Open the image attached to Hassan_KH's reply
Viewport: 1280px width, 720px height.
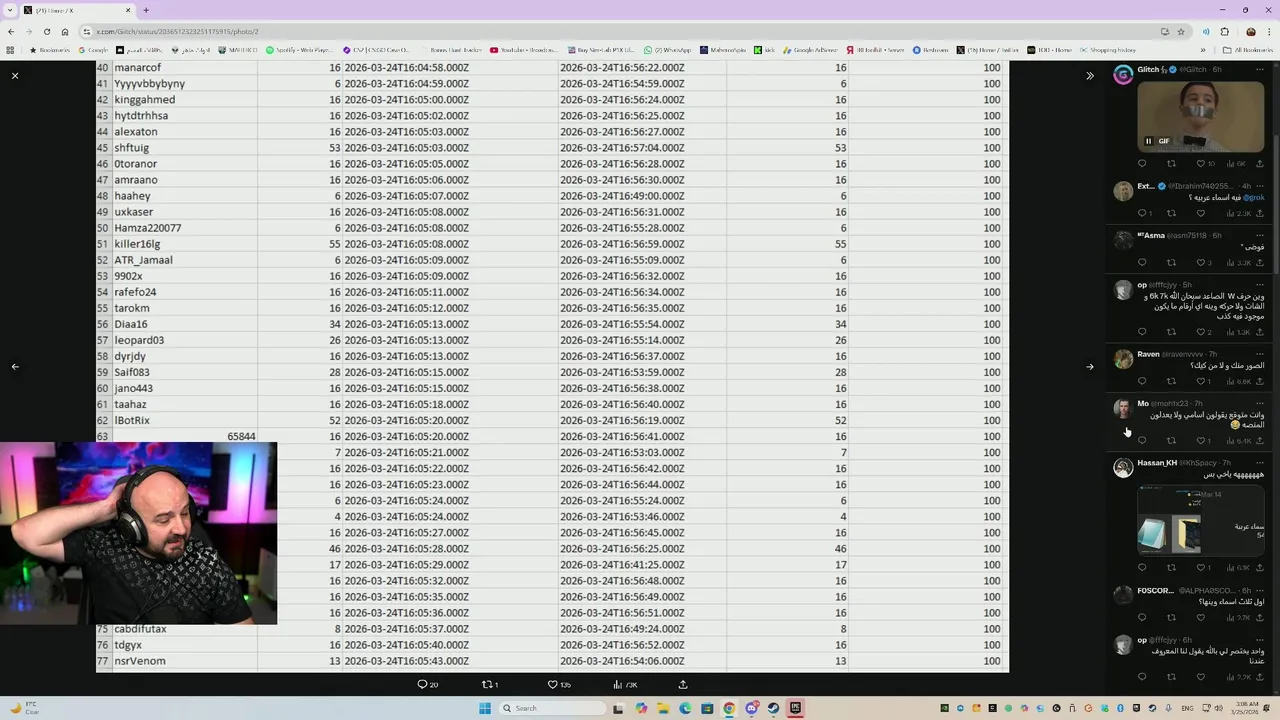[1201, 520]
